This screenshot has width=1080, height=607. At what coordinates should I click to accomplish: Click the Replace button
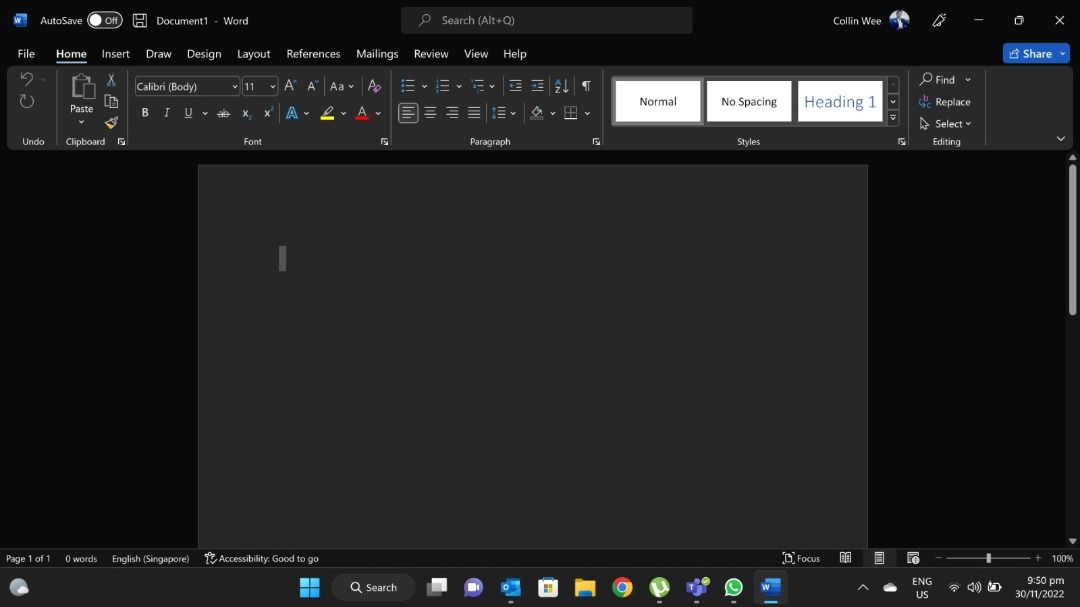(x=945, y=102)
